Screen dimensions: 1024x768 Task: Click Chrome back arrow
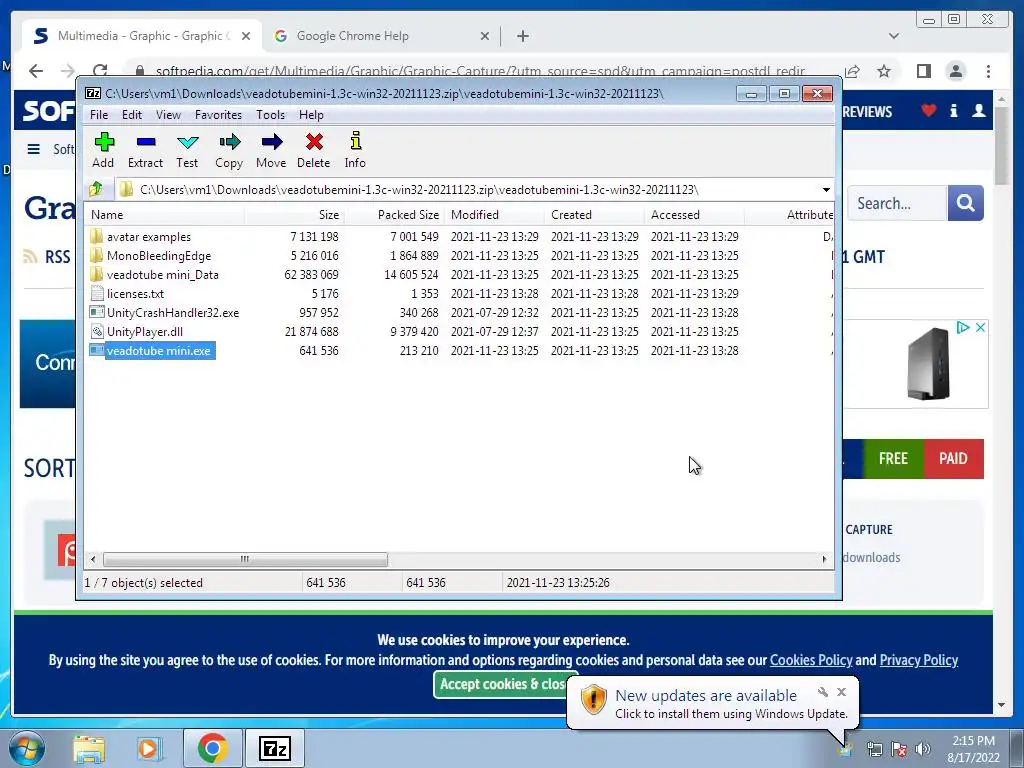[36, 71]
